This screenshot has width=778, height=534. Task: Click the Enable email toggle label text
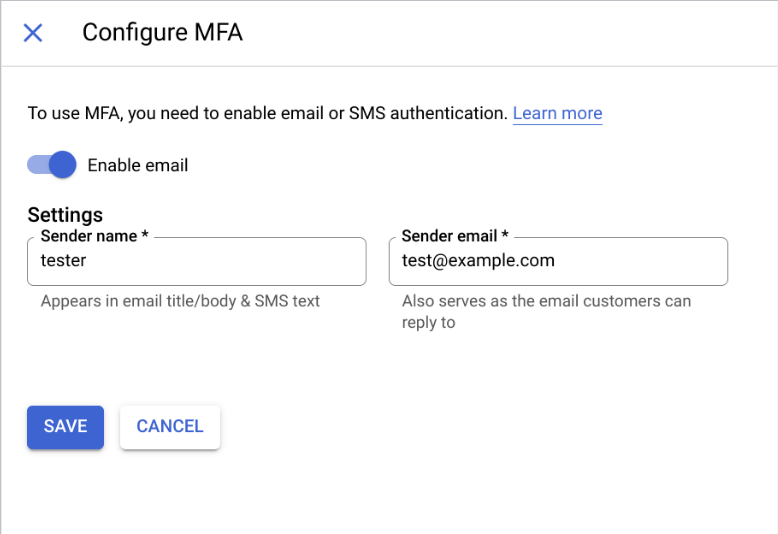pyautogui.click(x=138, y=165)
